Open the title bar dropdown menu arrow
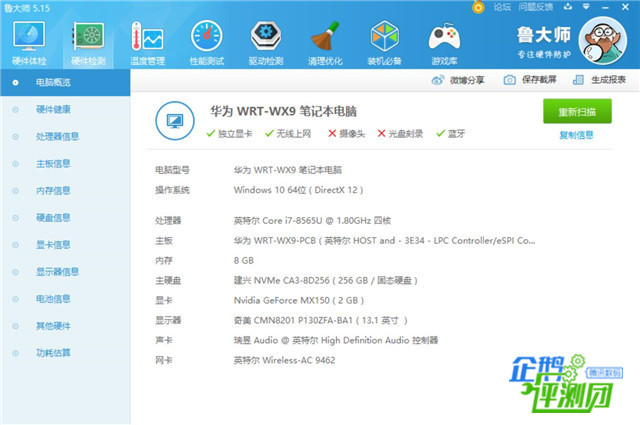The width and height of the screenshot is (640, 425). (586, 7)
